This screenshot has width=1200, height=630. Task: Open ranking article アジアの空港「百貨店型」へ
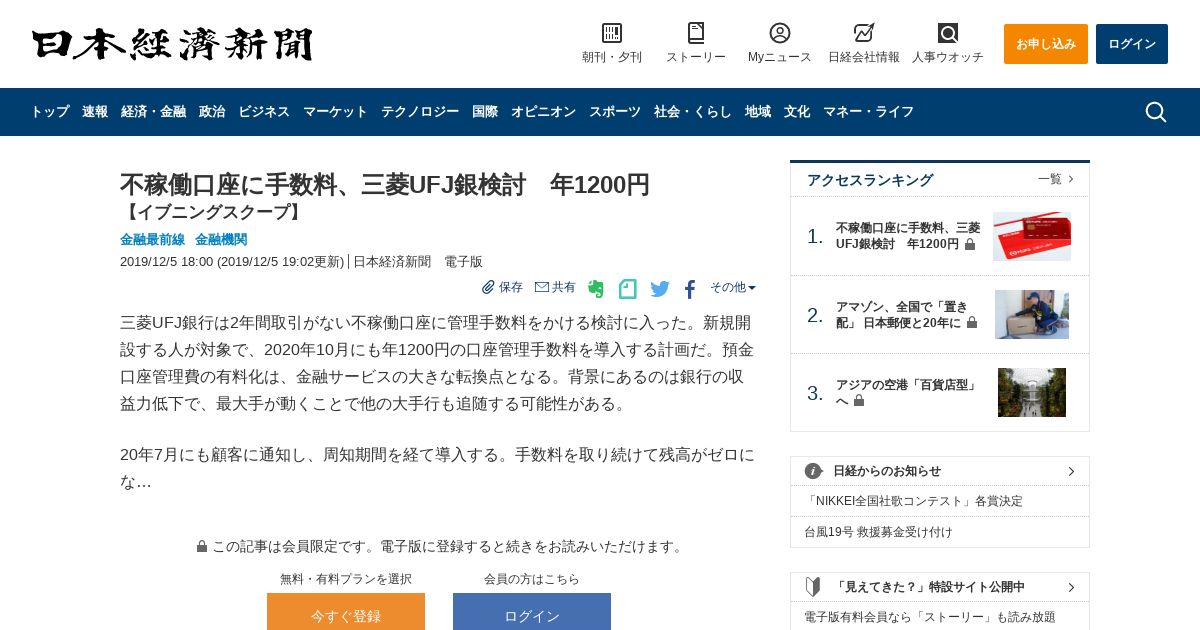click(907, 392)
